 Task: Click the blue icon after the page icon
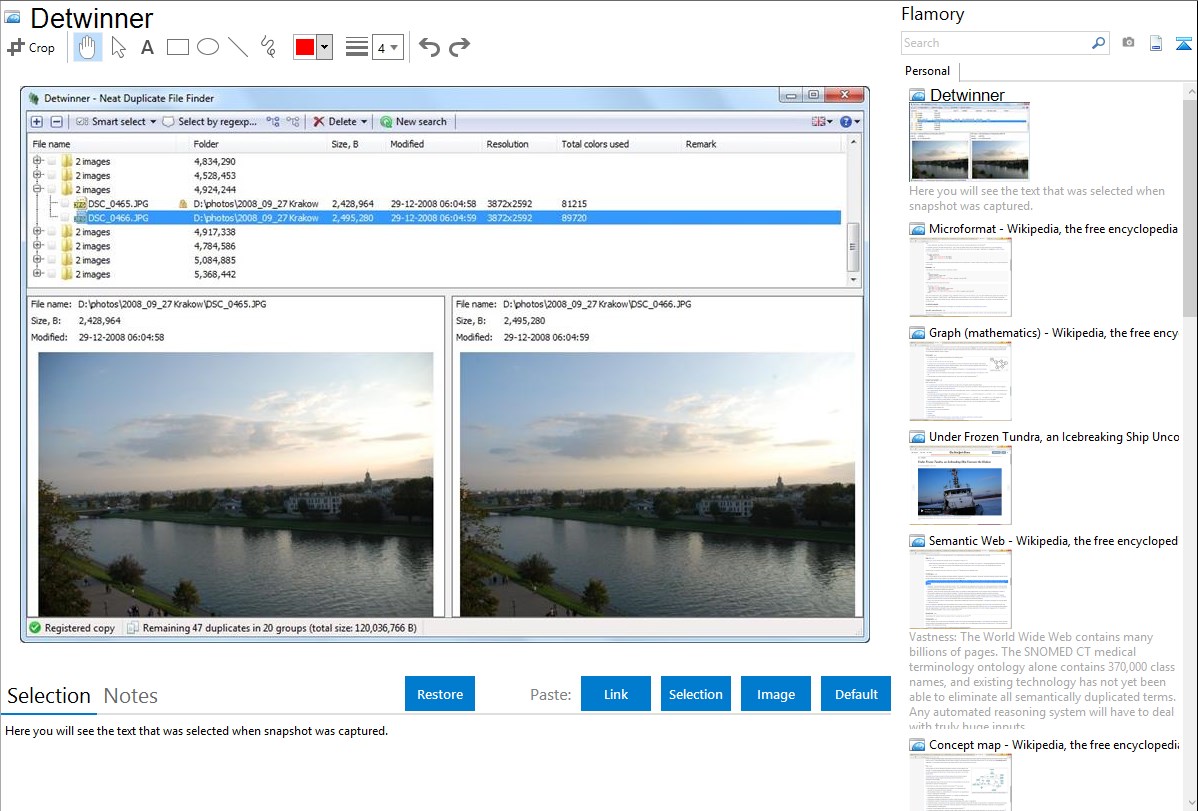(x=1183, y=43)
